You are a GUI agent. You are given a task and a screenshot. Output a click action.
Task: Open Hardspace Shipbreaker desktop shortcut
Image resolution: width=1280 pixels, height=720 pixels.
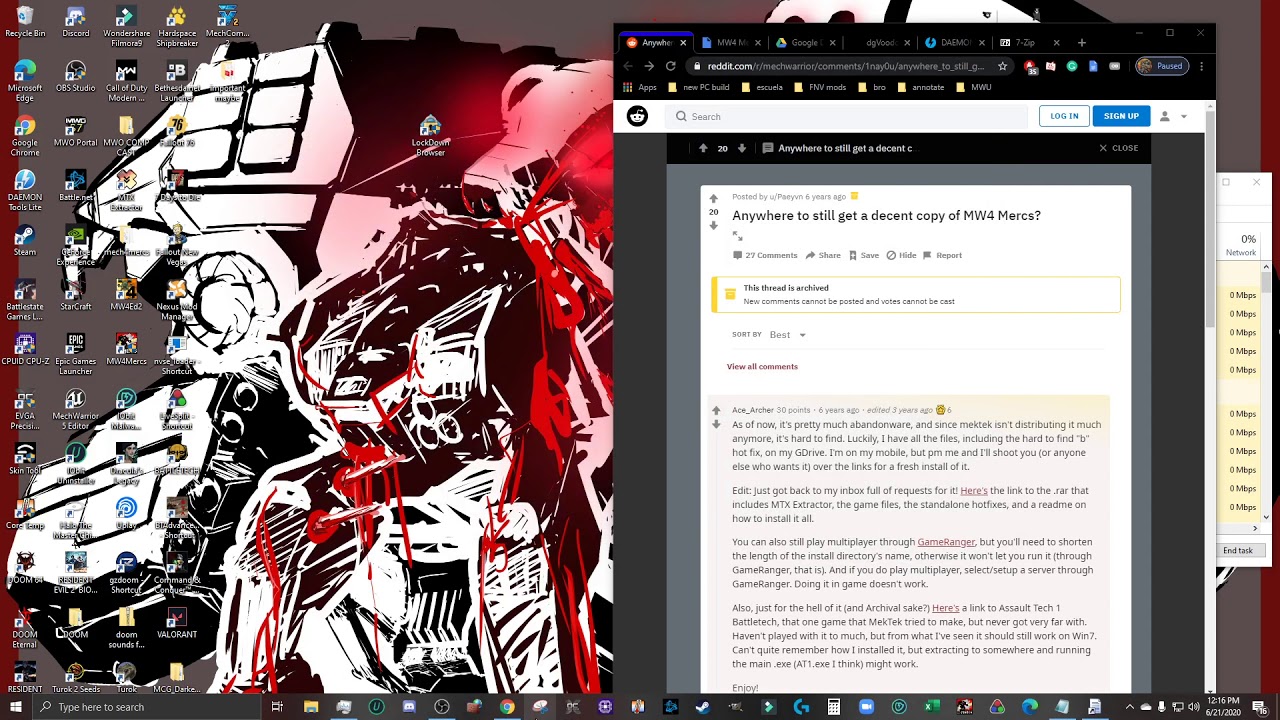pos(176,27)
